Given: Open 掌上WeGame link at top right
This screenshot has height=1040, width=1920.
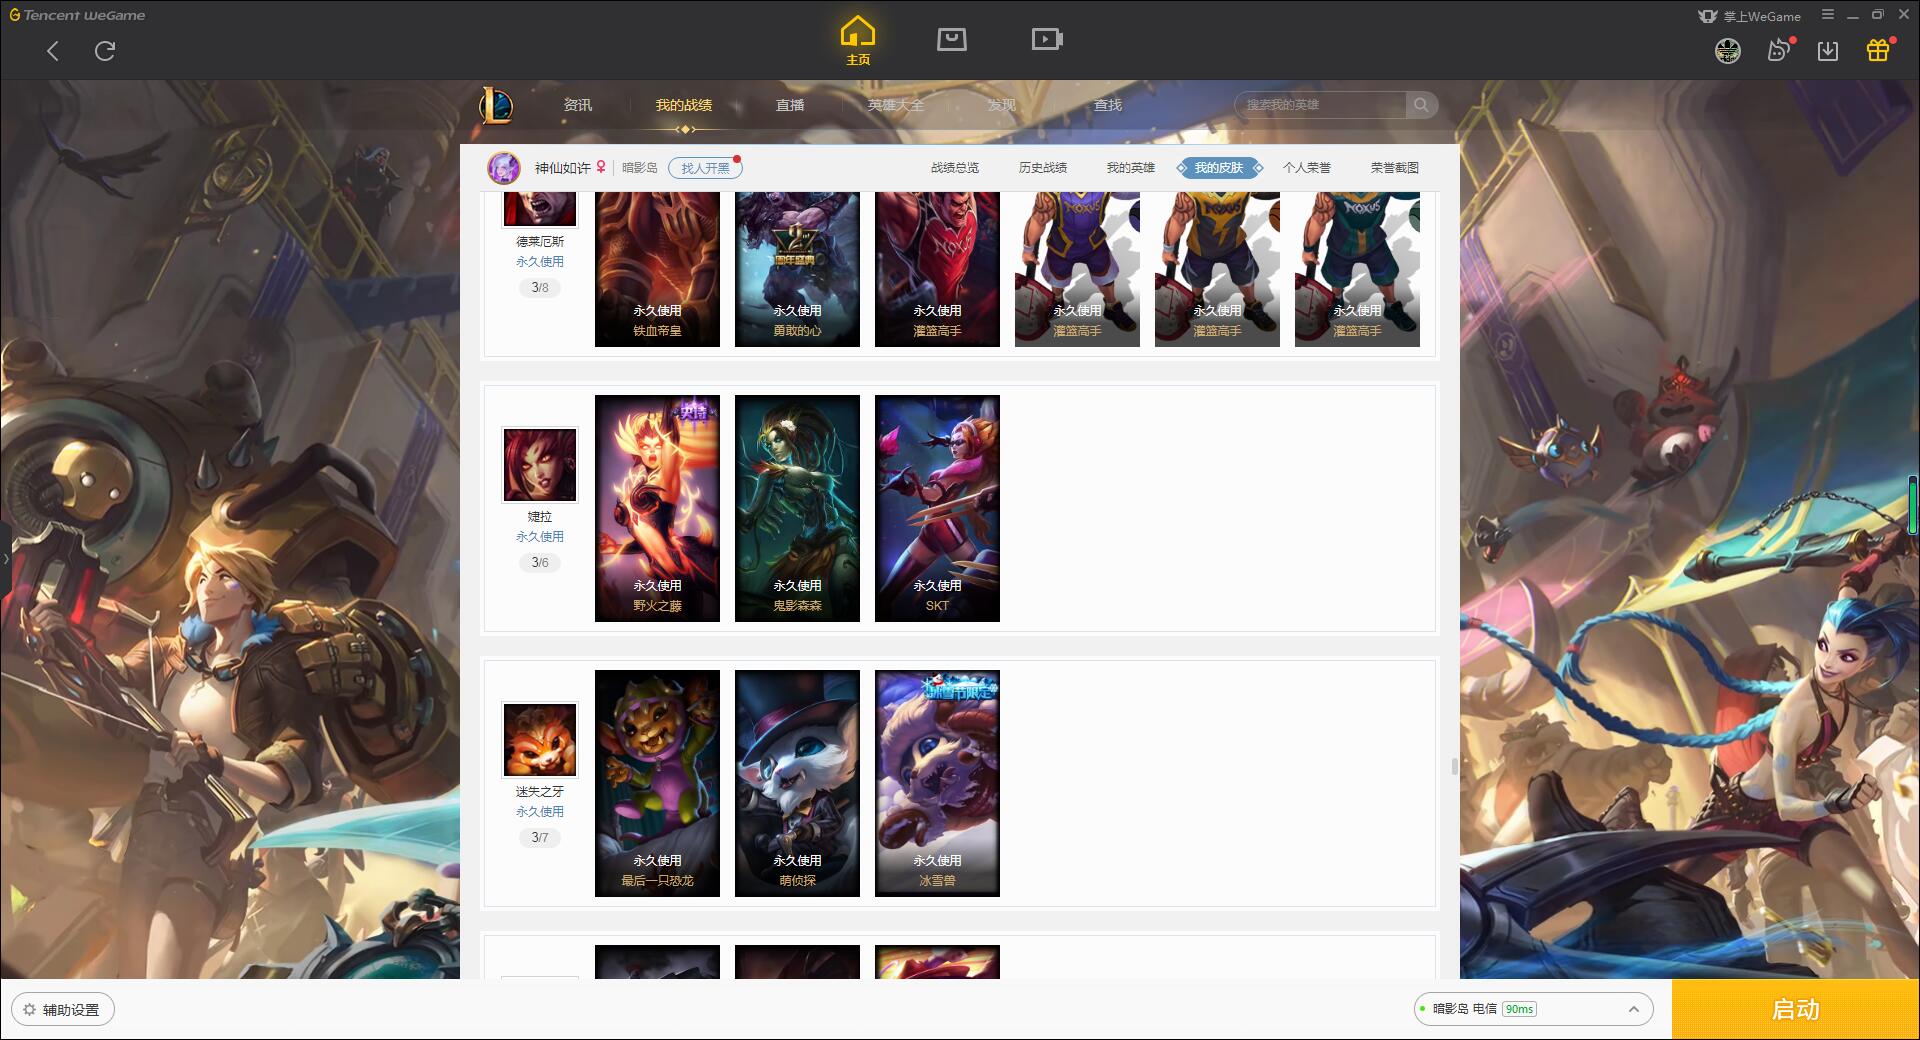Looking at the screenshot, I should 1749,16.
